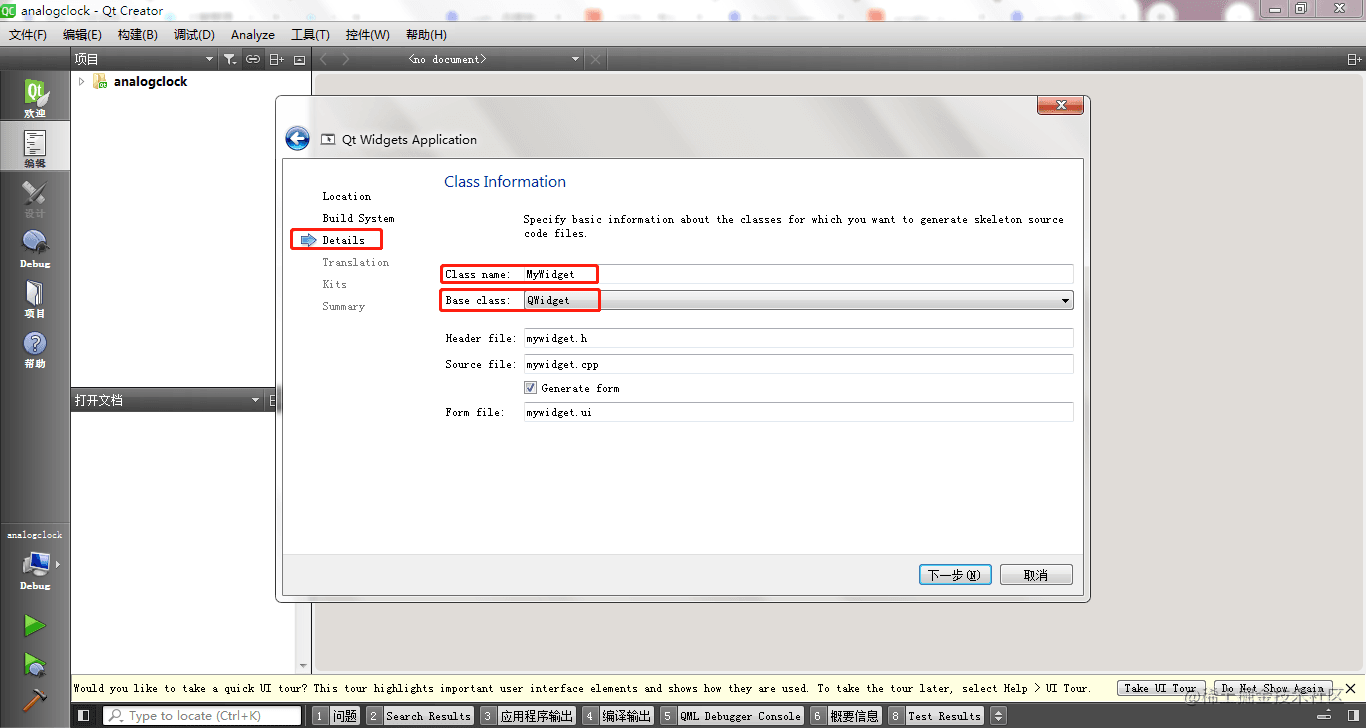The image size is (1366, 728).
Task: Run the project with green arrow
Action: 35,626
